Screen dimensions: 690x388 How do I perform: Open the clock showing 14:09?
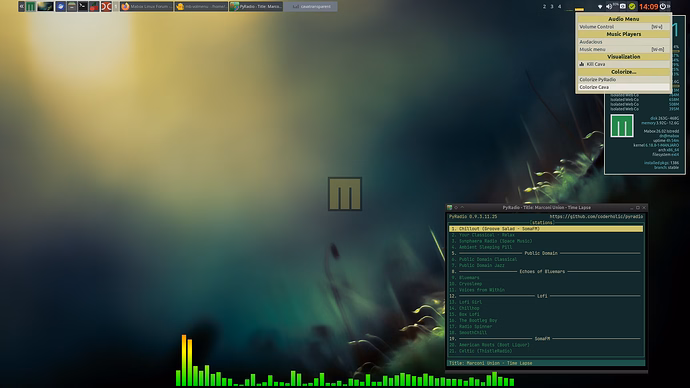pos(648,7)
